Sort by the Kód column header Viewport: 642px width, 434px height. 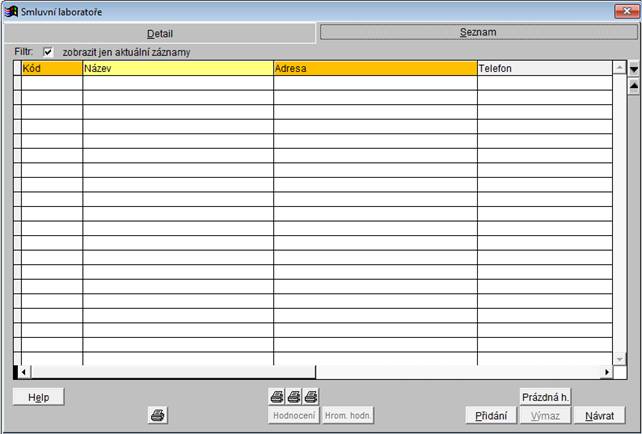click(x=52, y=69)
